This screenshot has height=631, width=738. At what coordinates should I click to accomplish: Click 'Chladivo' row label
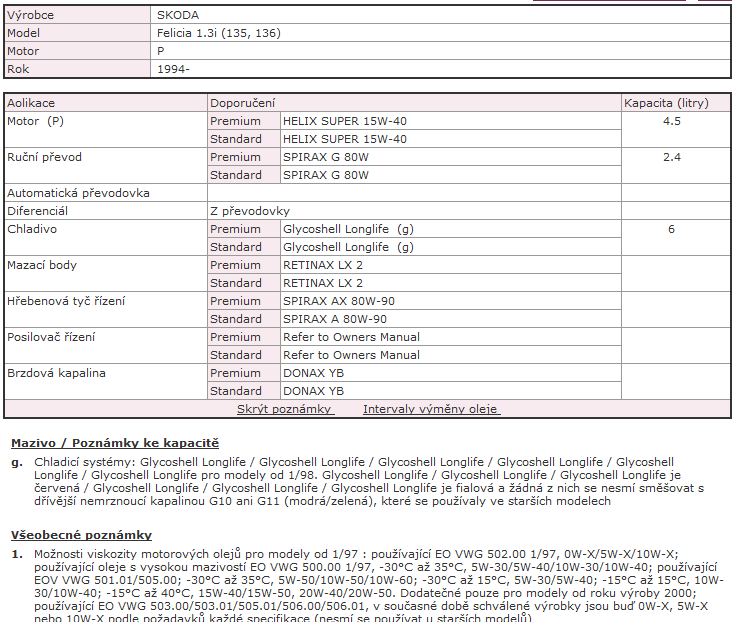tap(32, 229)
